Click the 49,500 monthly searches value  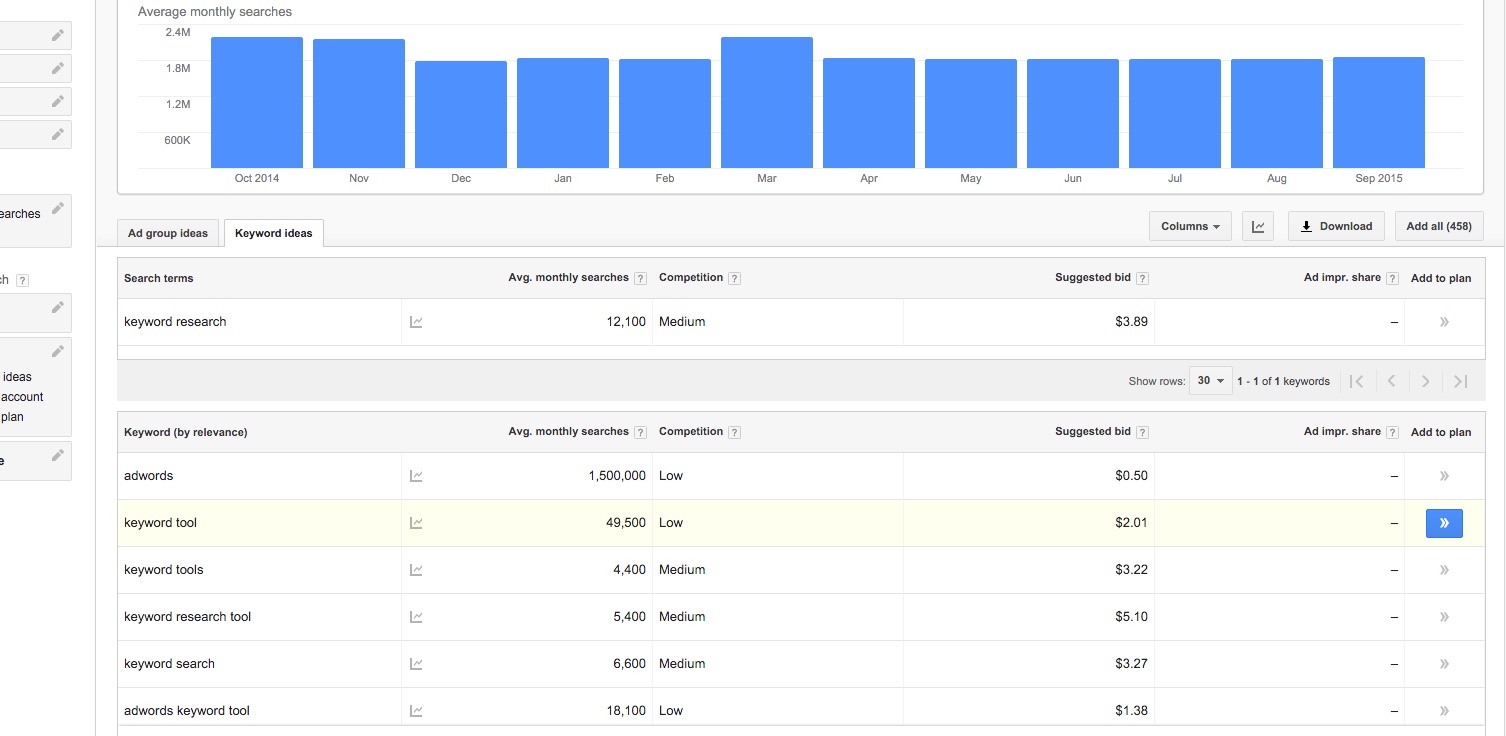coord(626,523)
